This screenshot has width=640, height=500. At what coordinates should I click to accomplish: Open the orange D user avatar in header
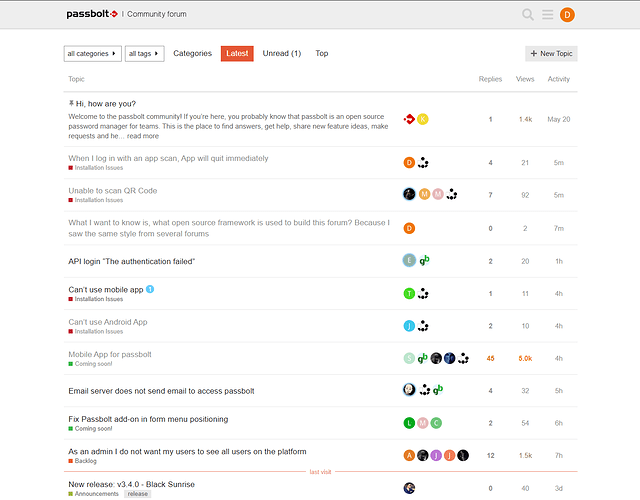pyautogui.click(x=567, y=15)
